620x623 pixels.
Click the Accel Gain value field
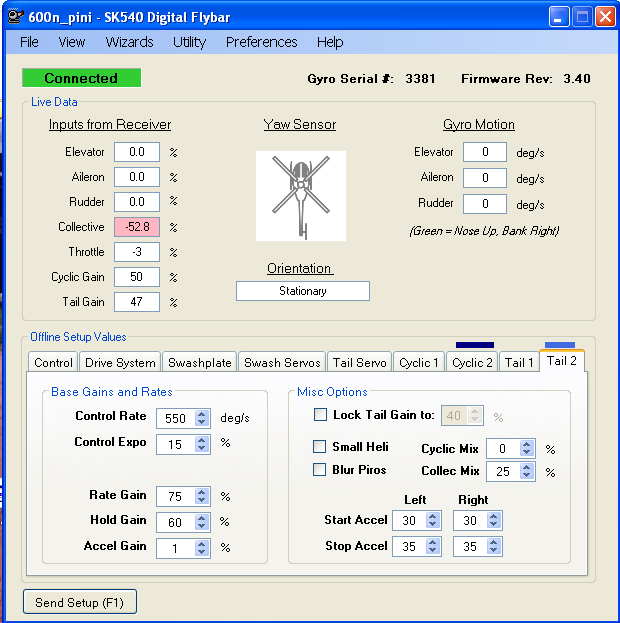click(x=176, y=548)
